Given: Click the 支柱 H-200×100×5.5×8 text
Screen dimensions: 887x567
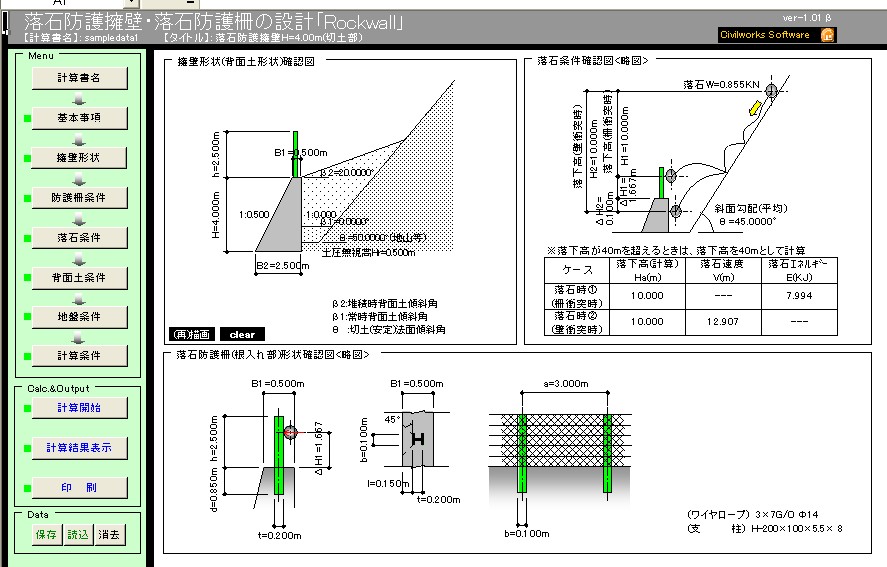Looking at the screenshot, I should 765,529.
